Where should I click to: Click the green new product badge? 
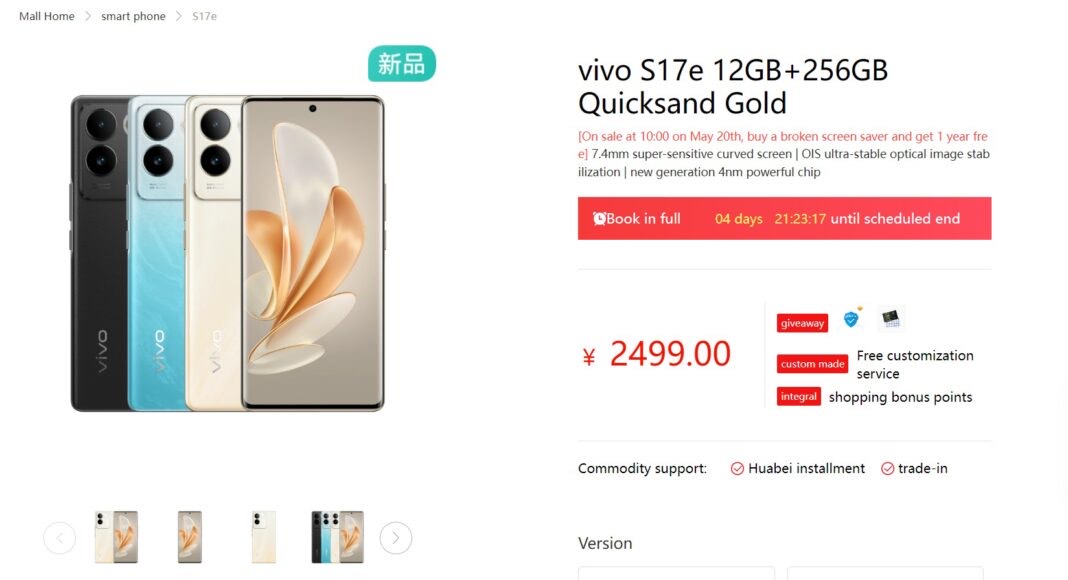click(402, 64)
